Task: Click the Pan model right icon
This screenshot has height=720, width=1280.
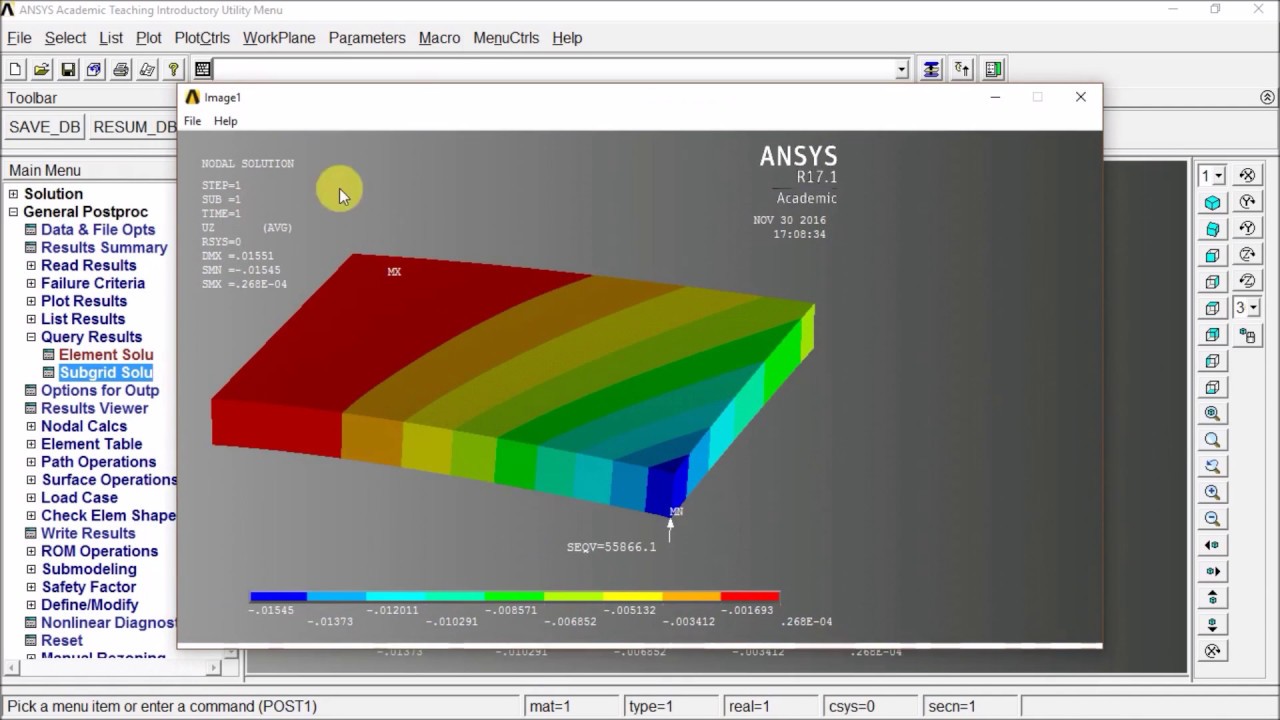Action: coord(1213,572)
